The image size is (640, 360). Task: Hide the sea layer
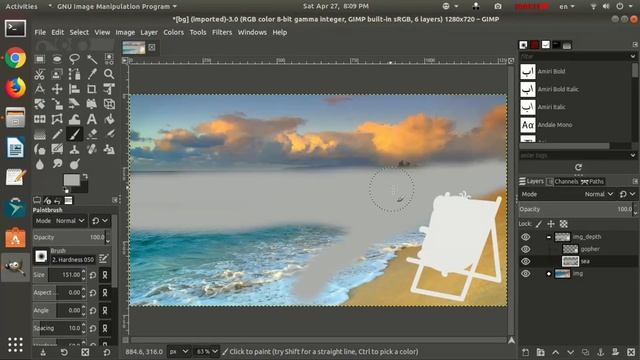click(x=526, y=261)
